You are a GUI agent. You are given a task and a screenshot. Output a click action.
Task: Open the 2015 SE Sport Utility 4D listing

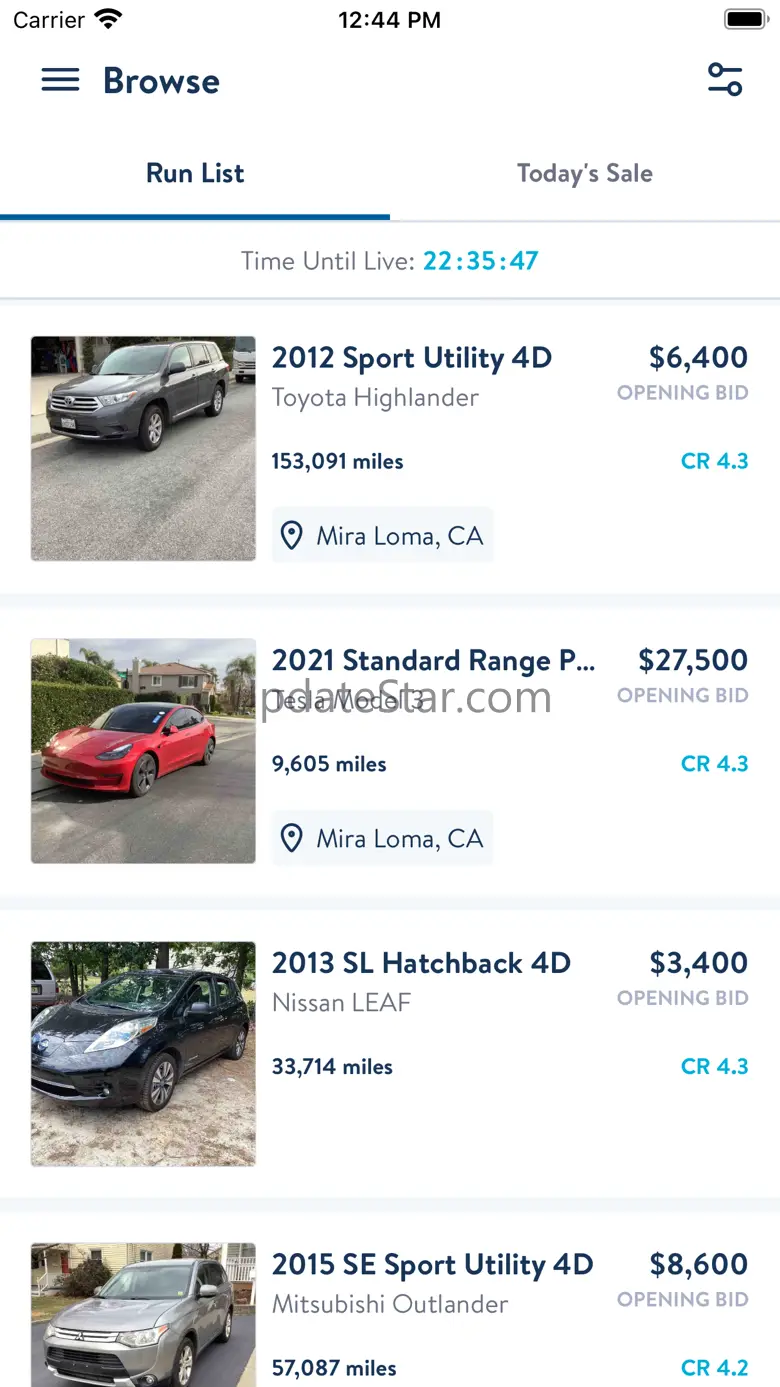point(433,1265)
